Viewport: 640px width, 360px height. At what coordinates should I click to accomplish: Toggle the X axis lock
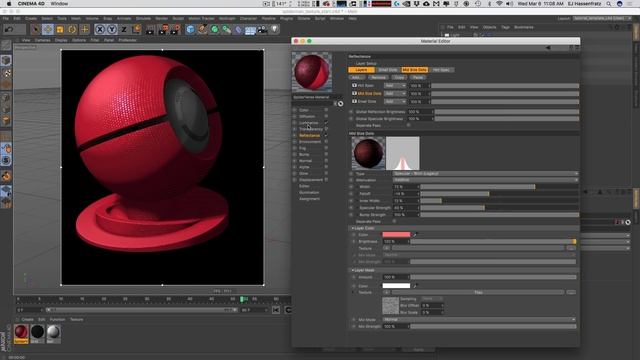pos(100,29)
